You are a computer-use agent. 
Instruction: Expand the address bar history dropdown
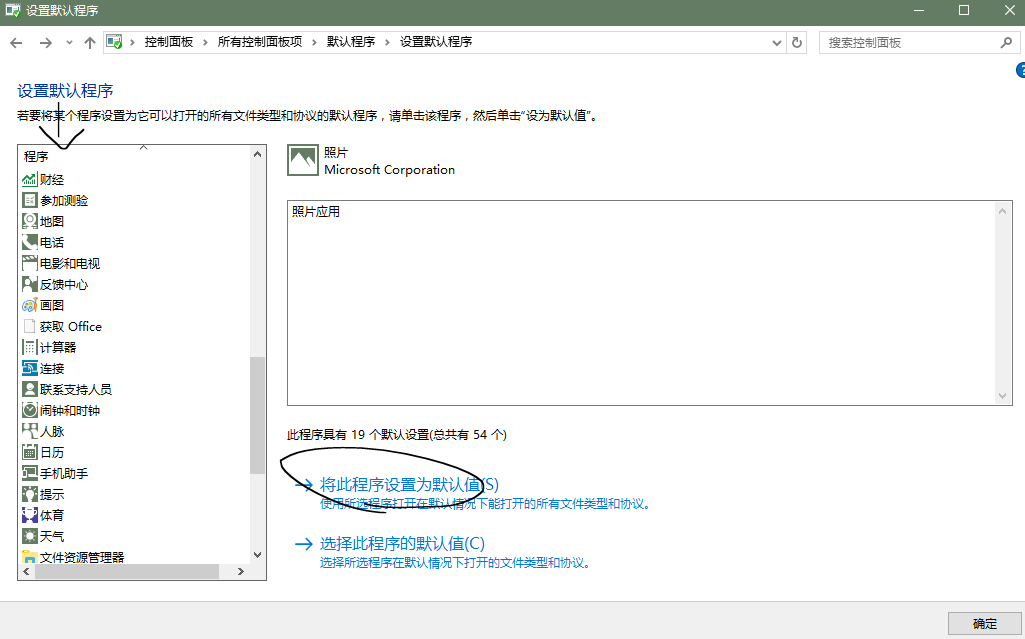click(777, 42)
